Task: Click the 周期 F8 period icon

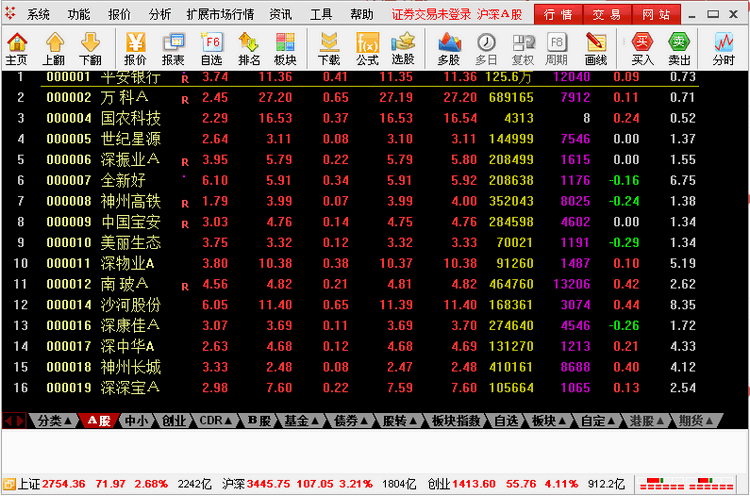Action: (x=556, y=48)
